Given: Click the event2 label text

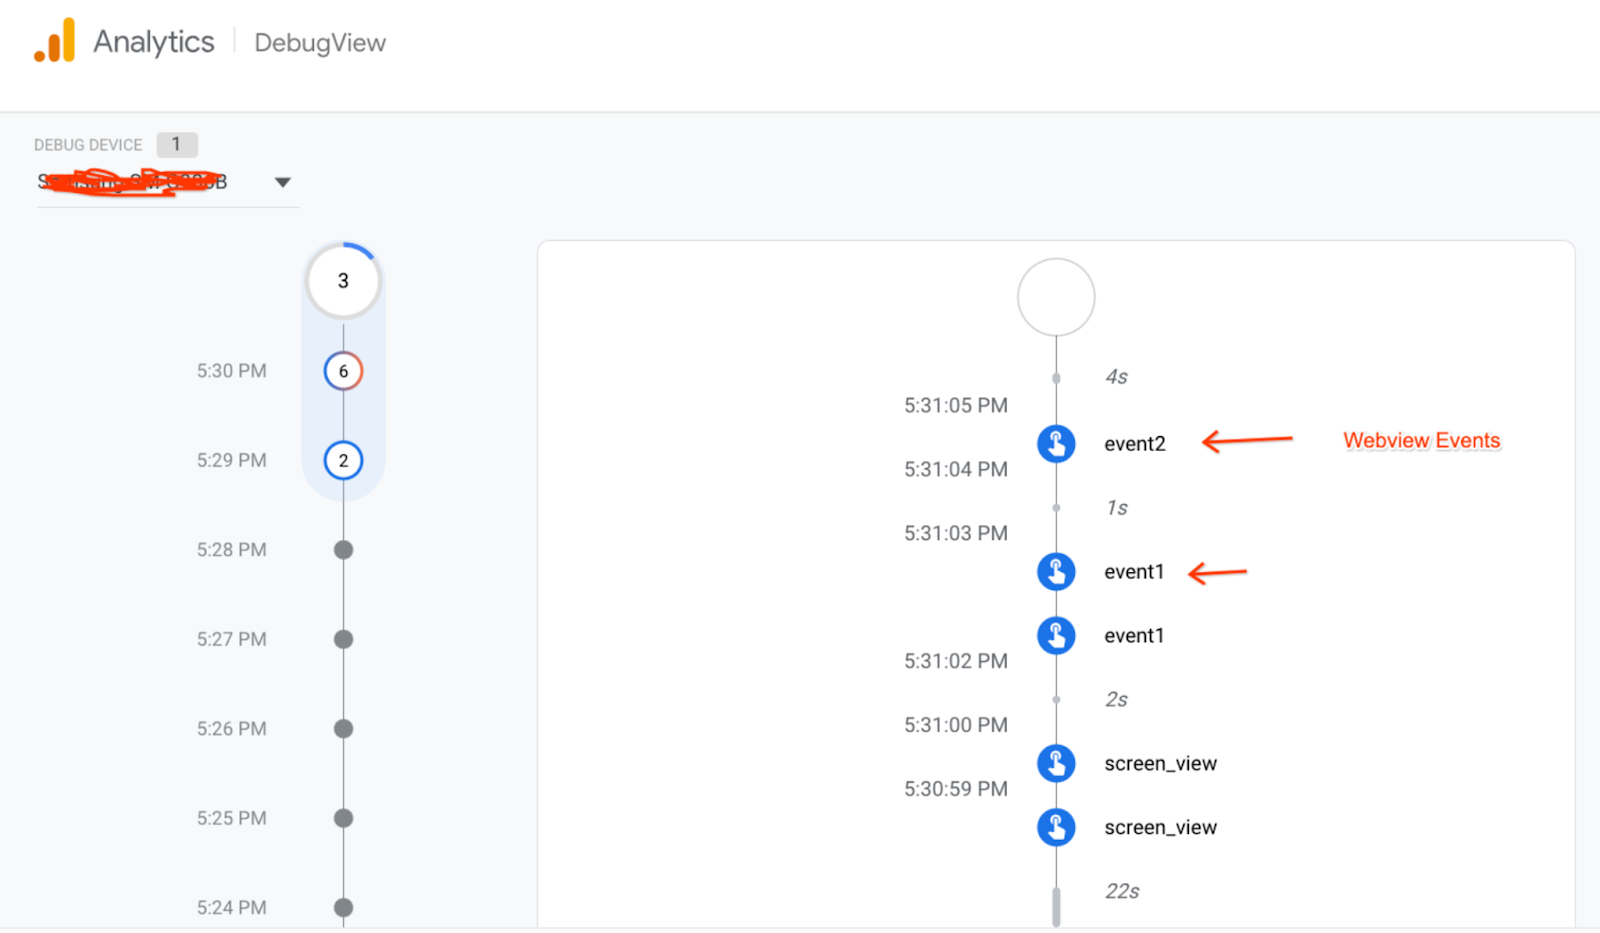Looking at the screenshot, I should 1134,444.
